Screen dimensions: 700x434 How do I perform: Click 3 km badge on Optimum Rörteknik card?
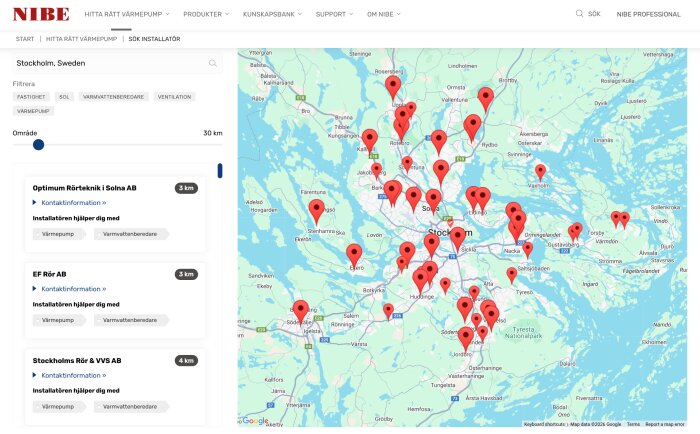186,188
